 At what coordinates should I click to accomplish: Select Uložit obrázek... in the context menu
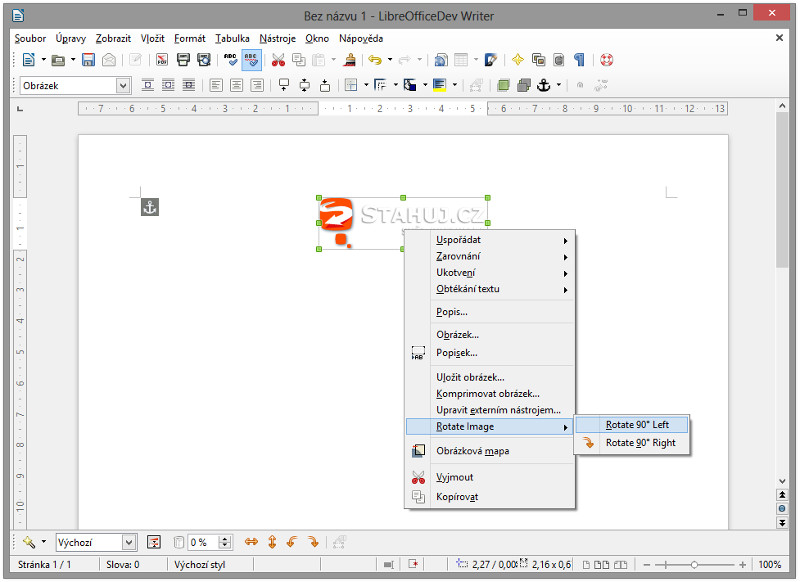coord(491,377)
